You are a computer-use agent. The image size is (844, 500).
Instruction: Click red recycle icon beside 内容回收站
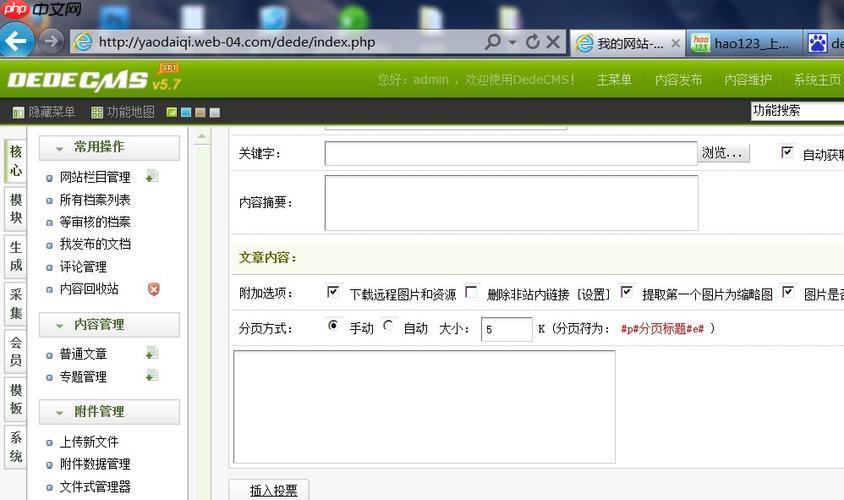(x=153, y=289)
